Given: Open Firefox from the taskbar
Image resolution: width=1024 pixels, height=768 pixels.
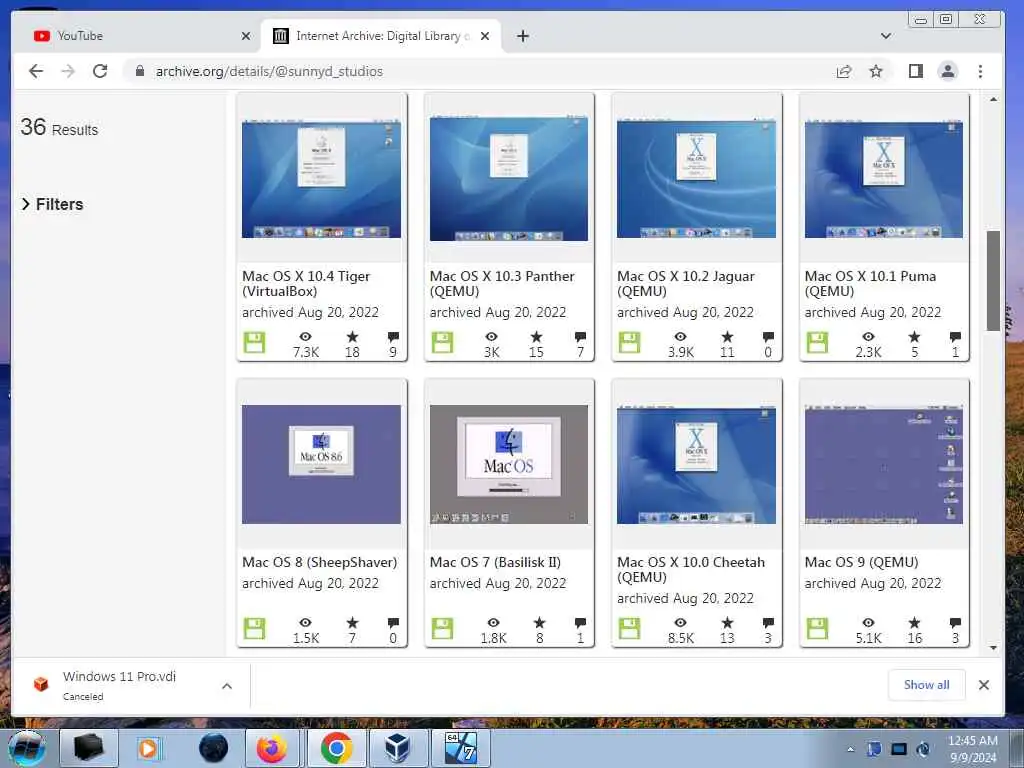Looking at the screenshot, I should [x=272, y=748].
